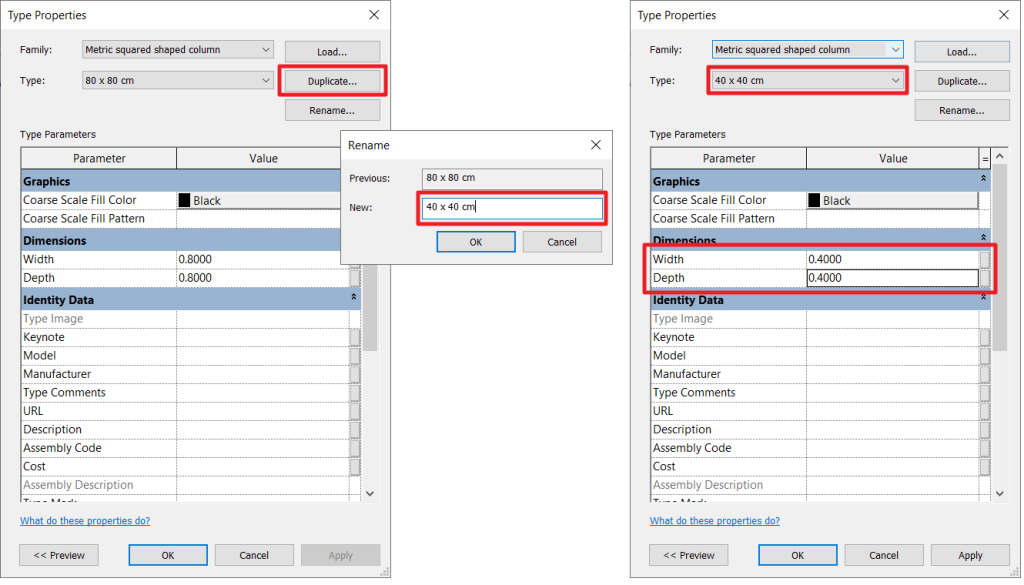Image resolution: width=1024 pixels, height=585 pixels.
Task: Click Apply in 40 x 40 cm dialog
Action: pyautogui.click(x=970, y=555)
